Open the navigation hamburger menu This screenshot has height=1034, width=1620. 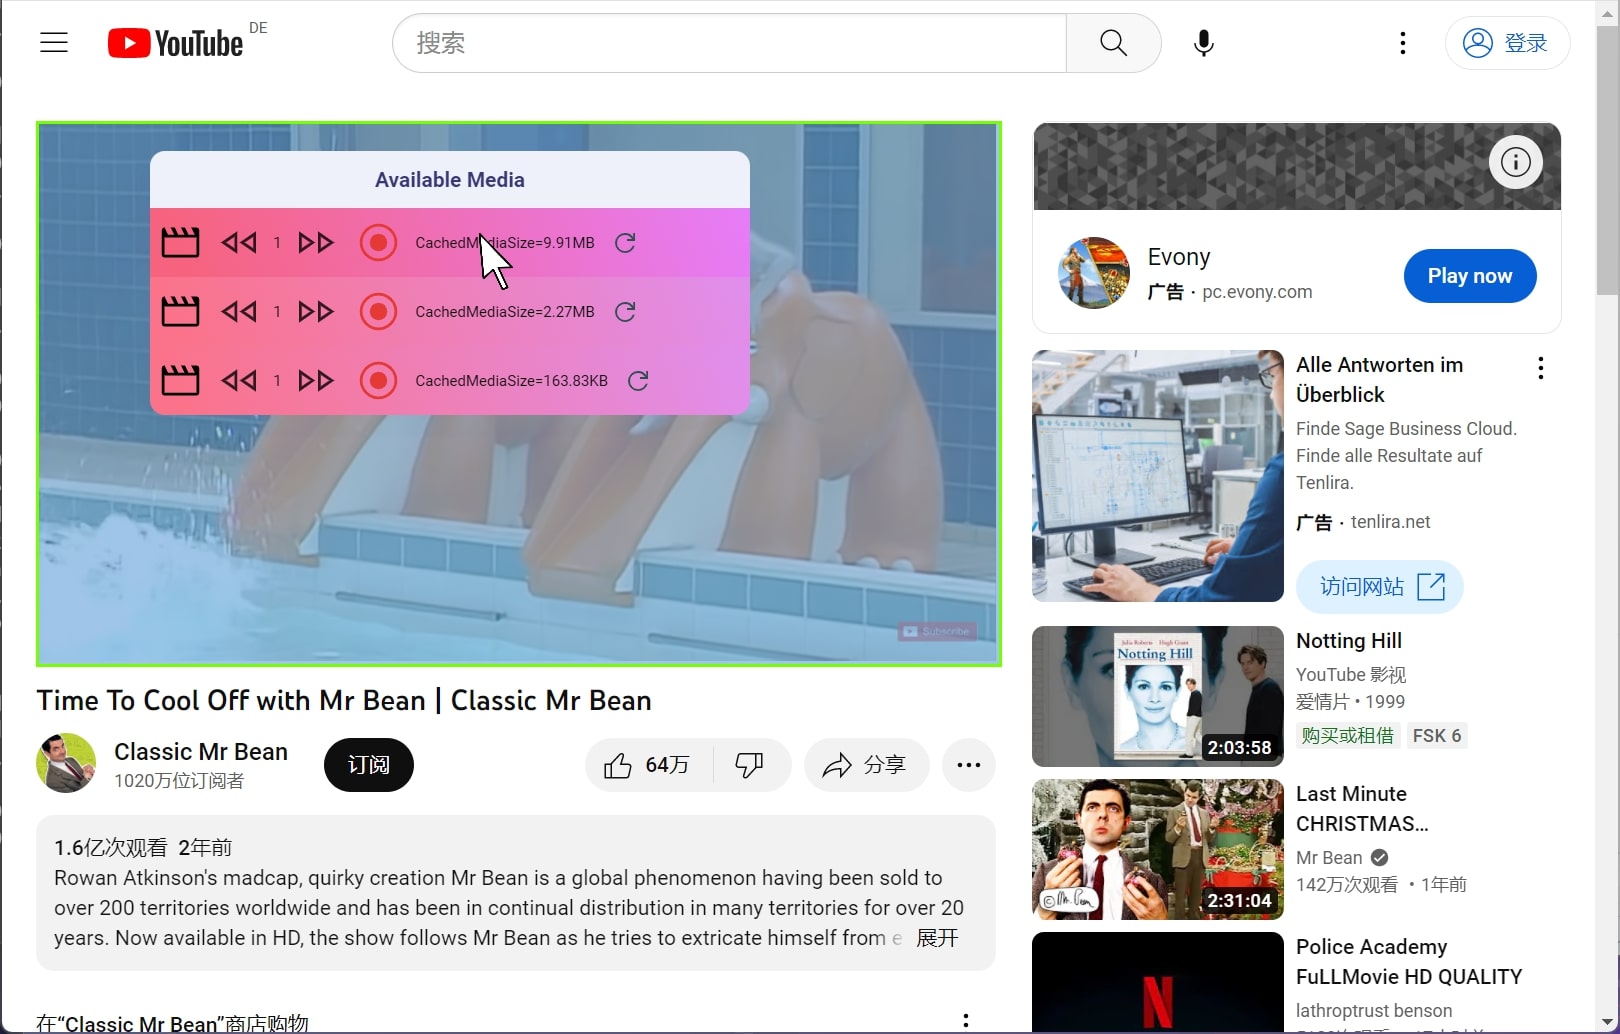[x=53, y=42]
